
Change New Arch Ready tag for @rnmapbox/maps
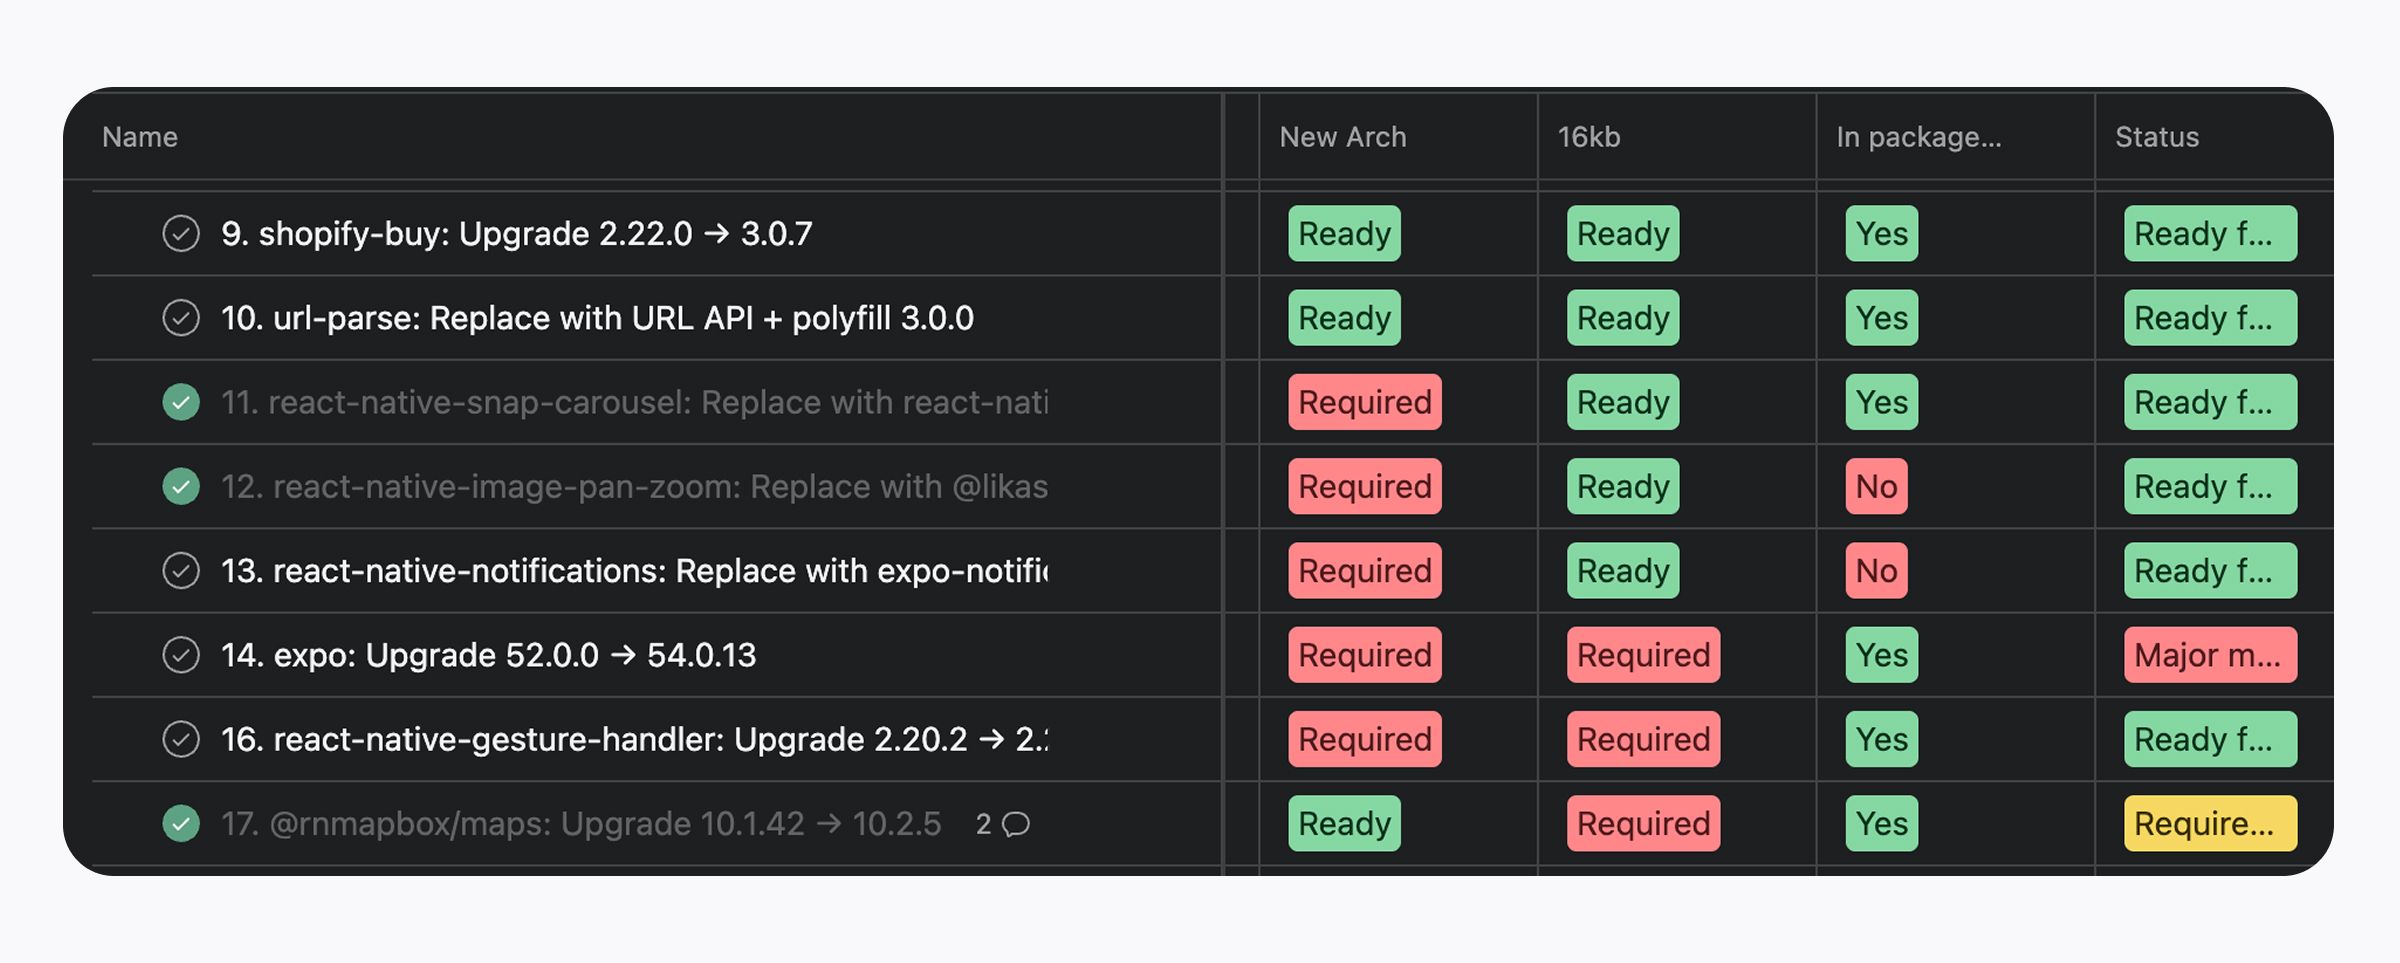click(x=1344, y=824)
